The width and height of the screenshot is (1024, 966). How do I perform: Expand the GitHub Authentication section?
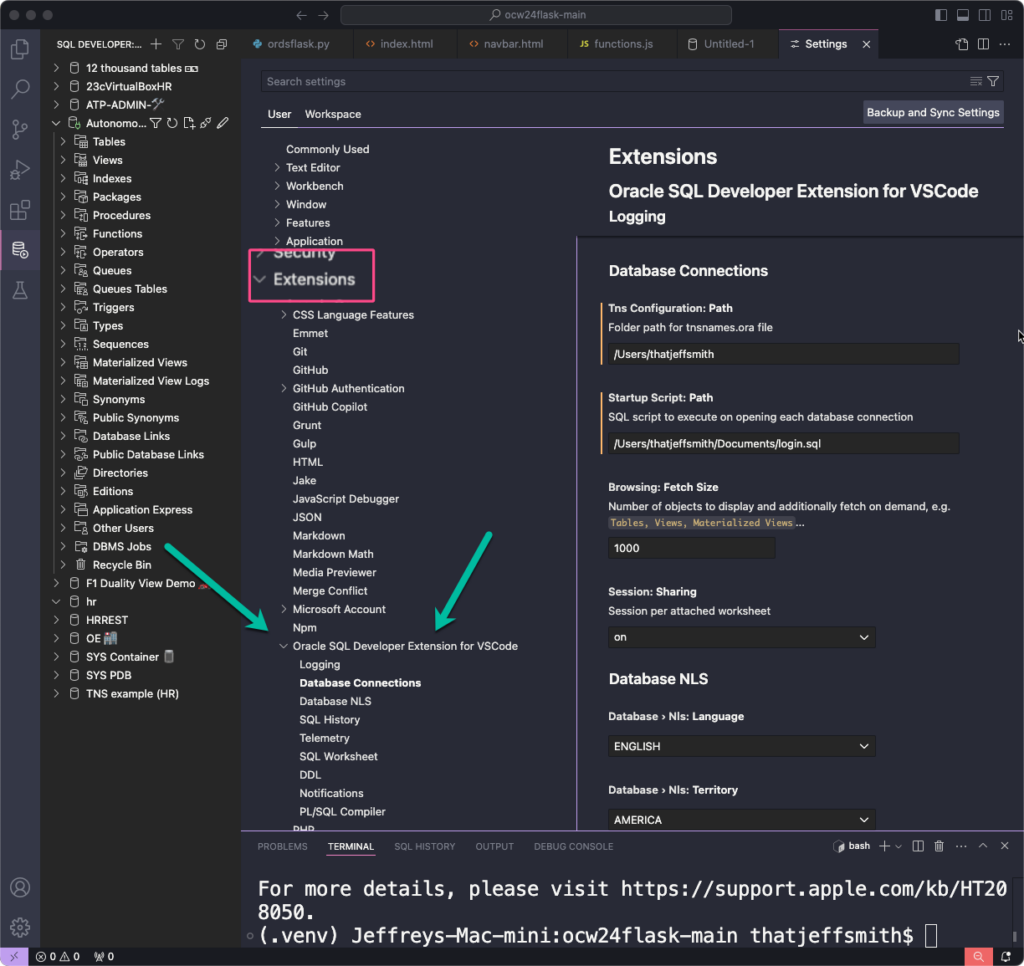[x=283, y=388]
